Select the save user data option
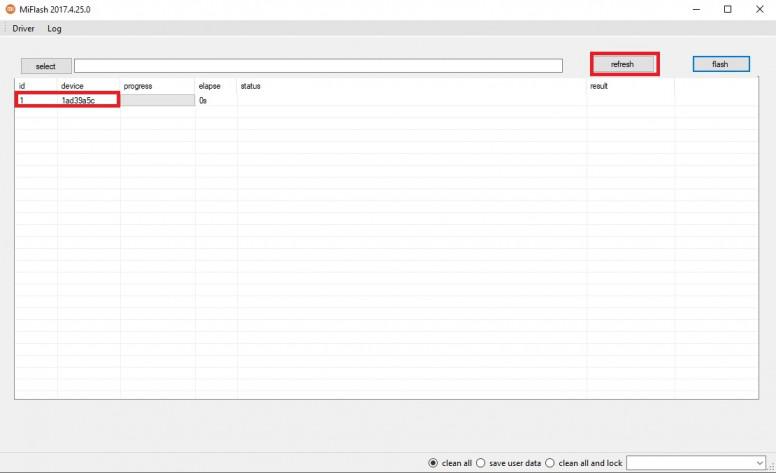The width and height of the screenshot is (776, 473). tap(509, 463)
